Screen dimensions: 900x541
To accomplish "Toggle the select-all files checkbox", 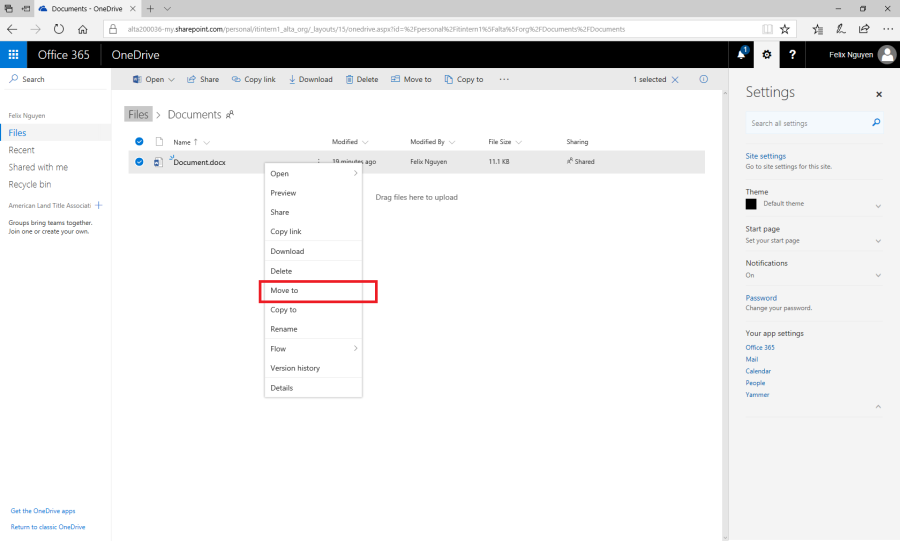I will 139,141.
